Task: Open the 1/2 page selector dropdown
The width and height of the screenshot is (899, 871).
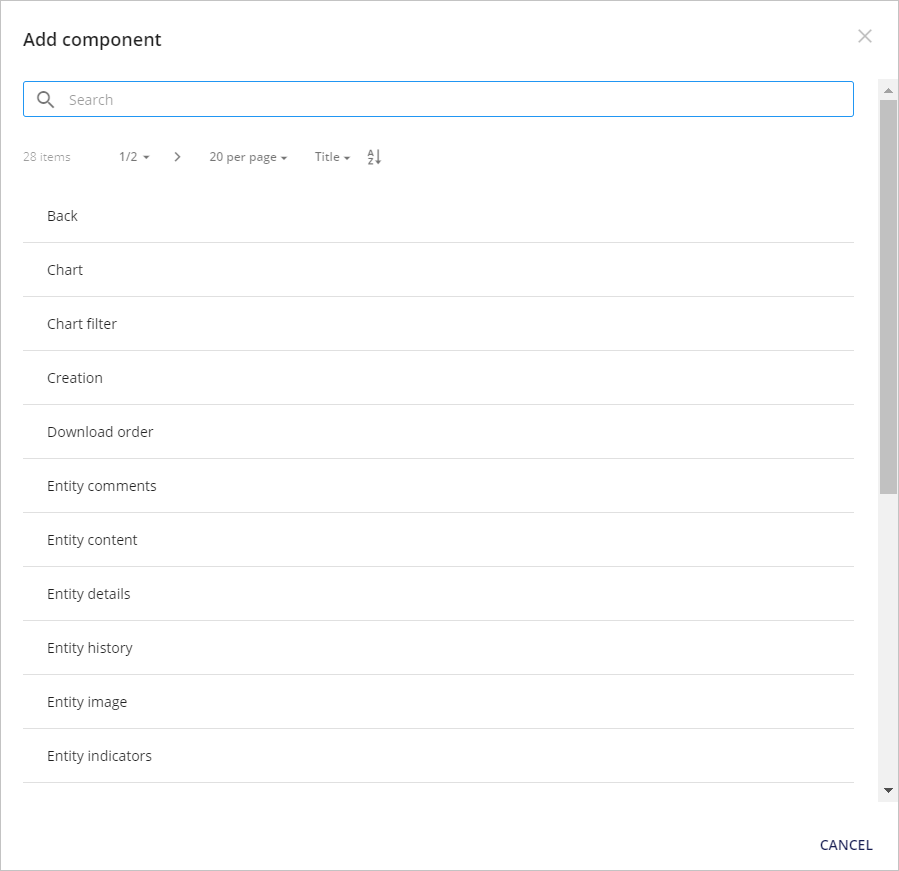Action: click(134, 157)
